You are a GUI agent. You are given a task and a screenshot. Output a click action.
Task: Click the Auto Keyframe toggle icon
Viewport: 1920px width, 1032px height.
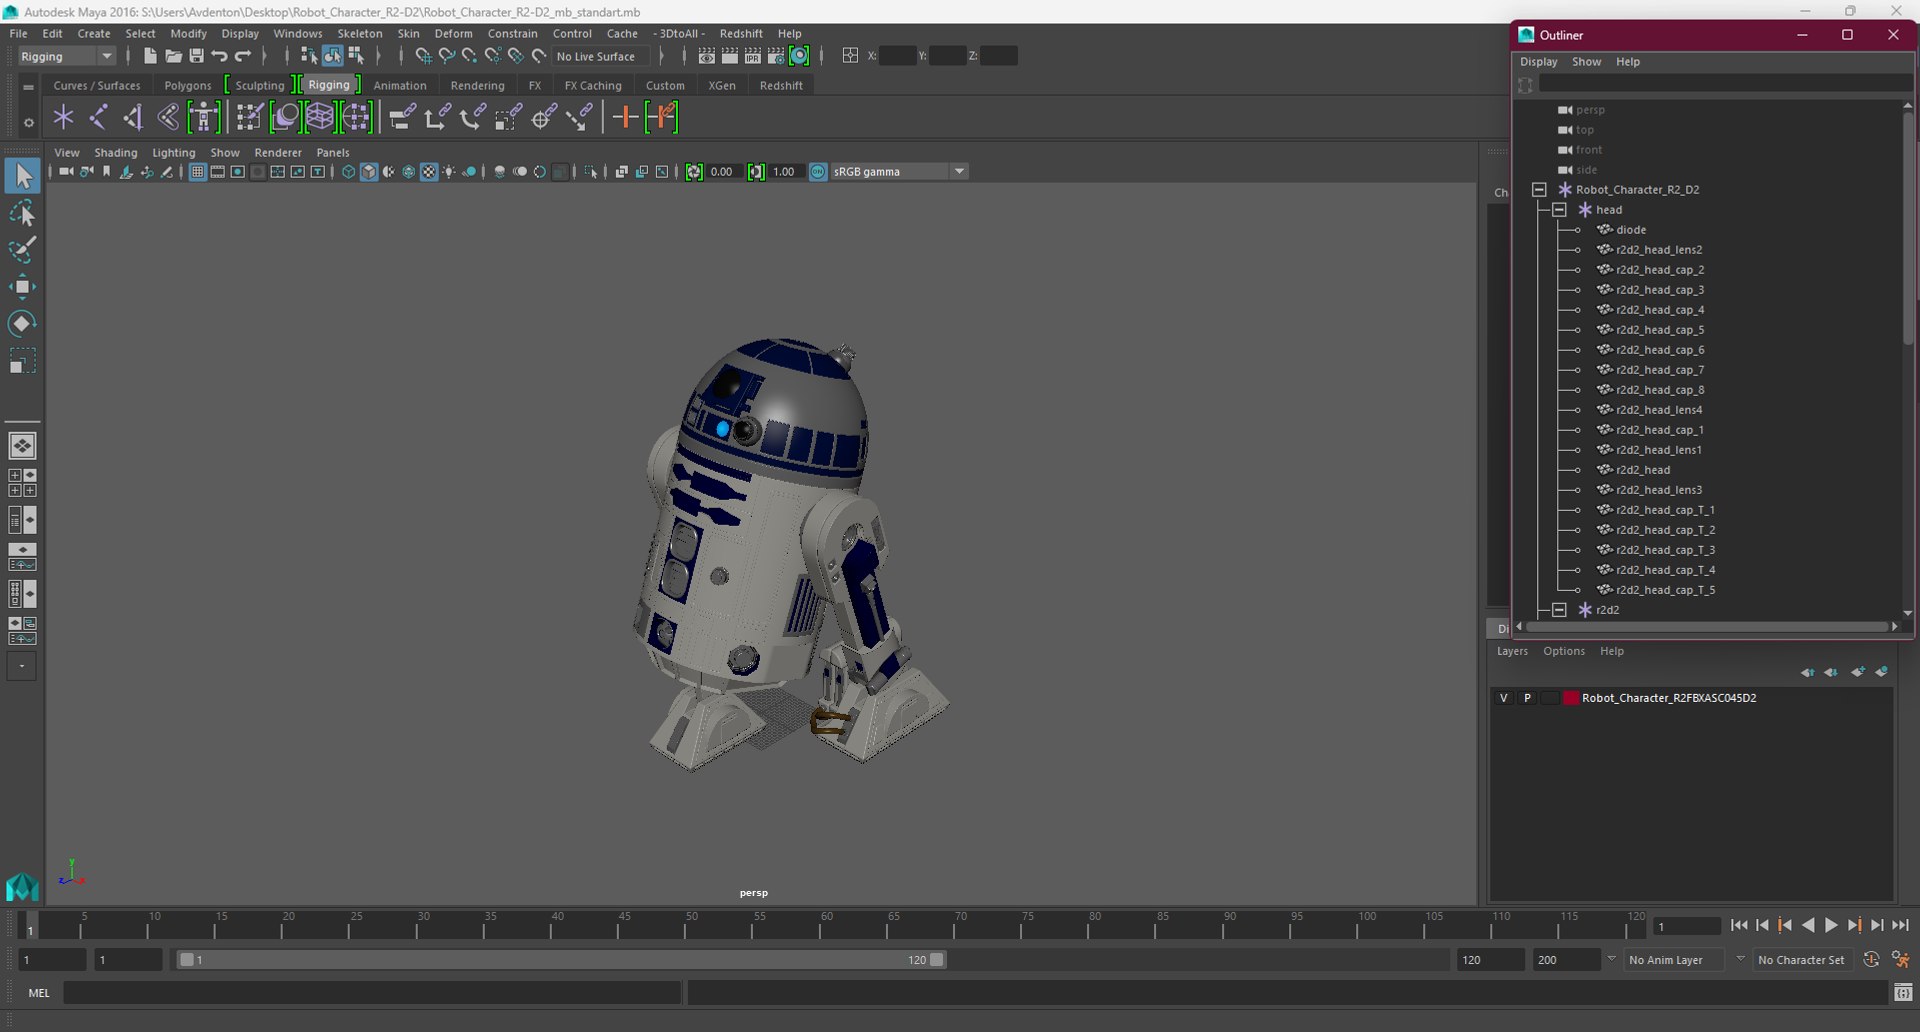pos(1872,959)
